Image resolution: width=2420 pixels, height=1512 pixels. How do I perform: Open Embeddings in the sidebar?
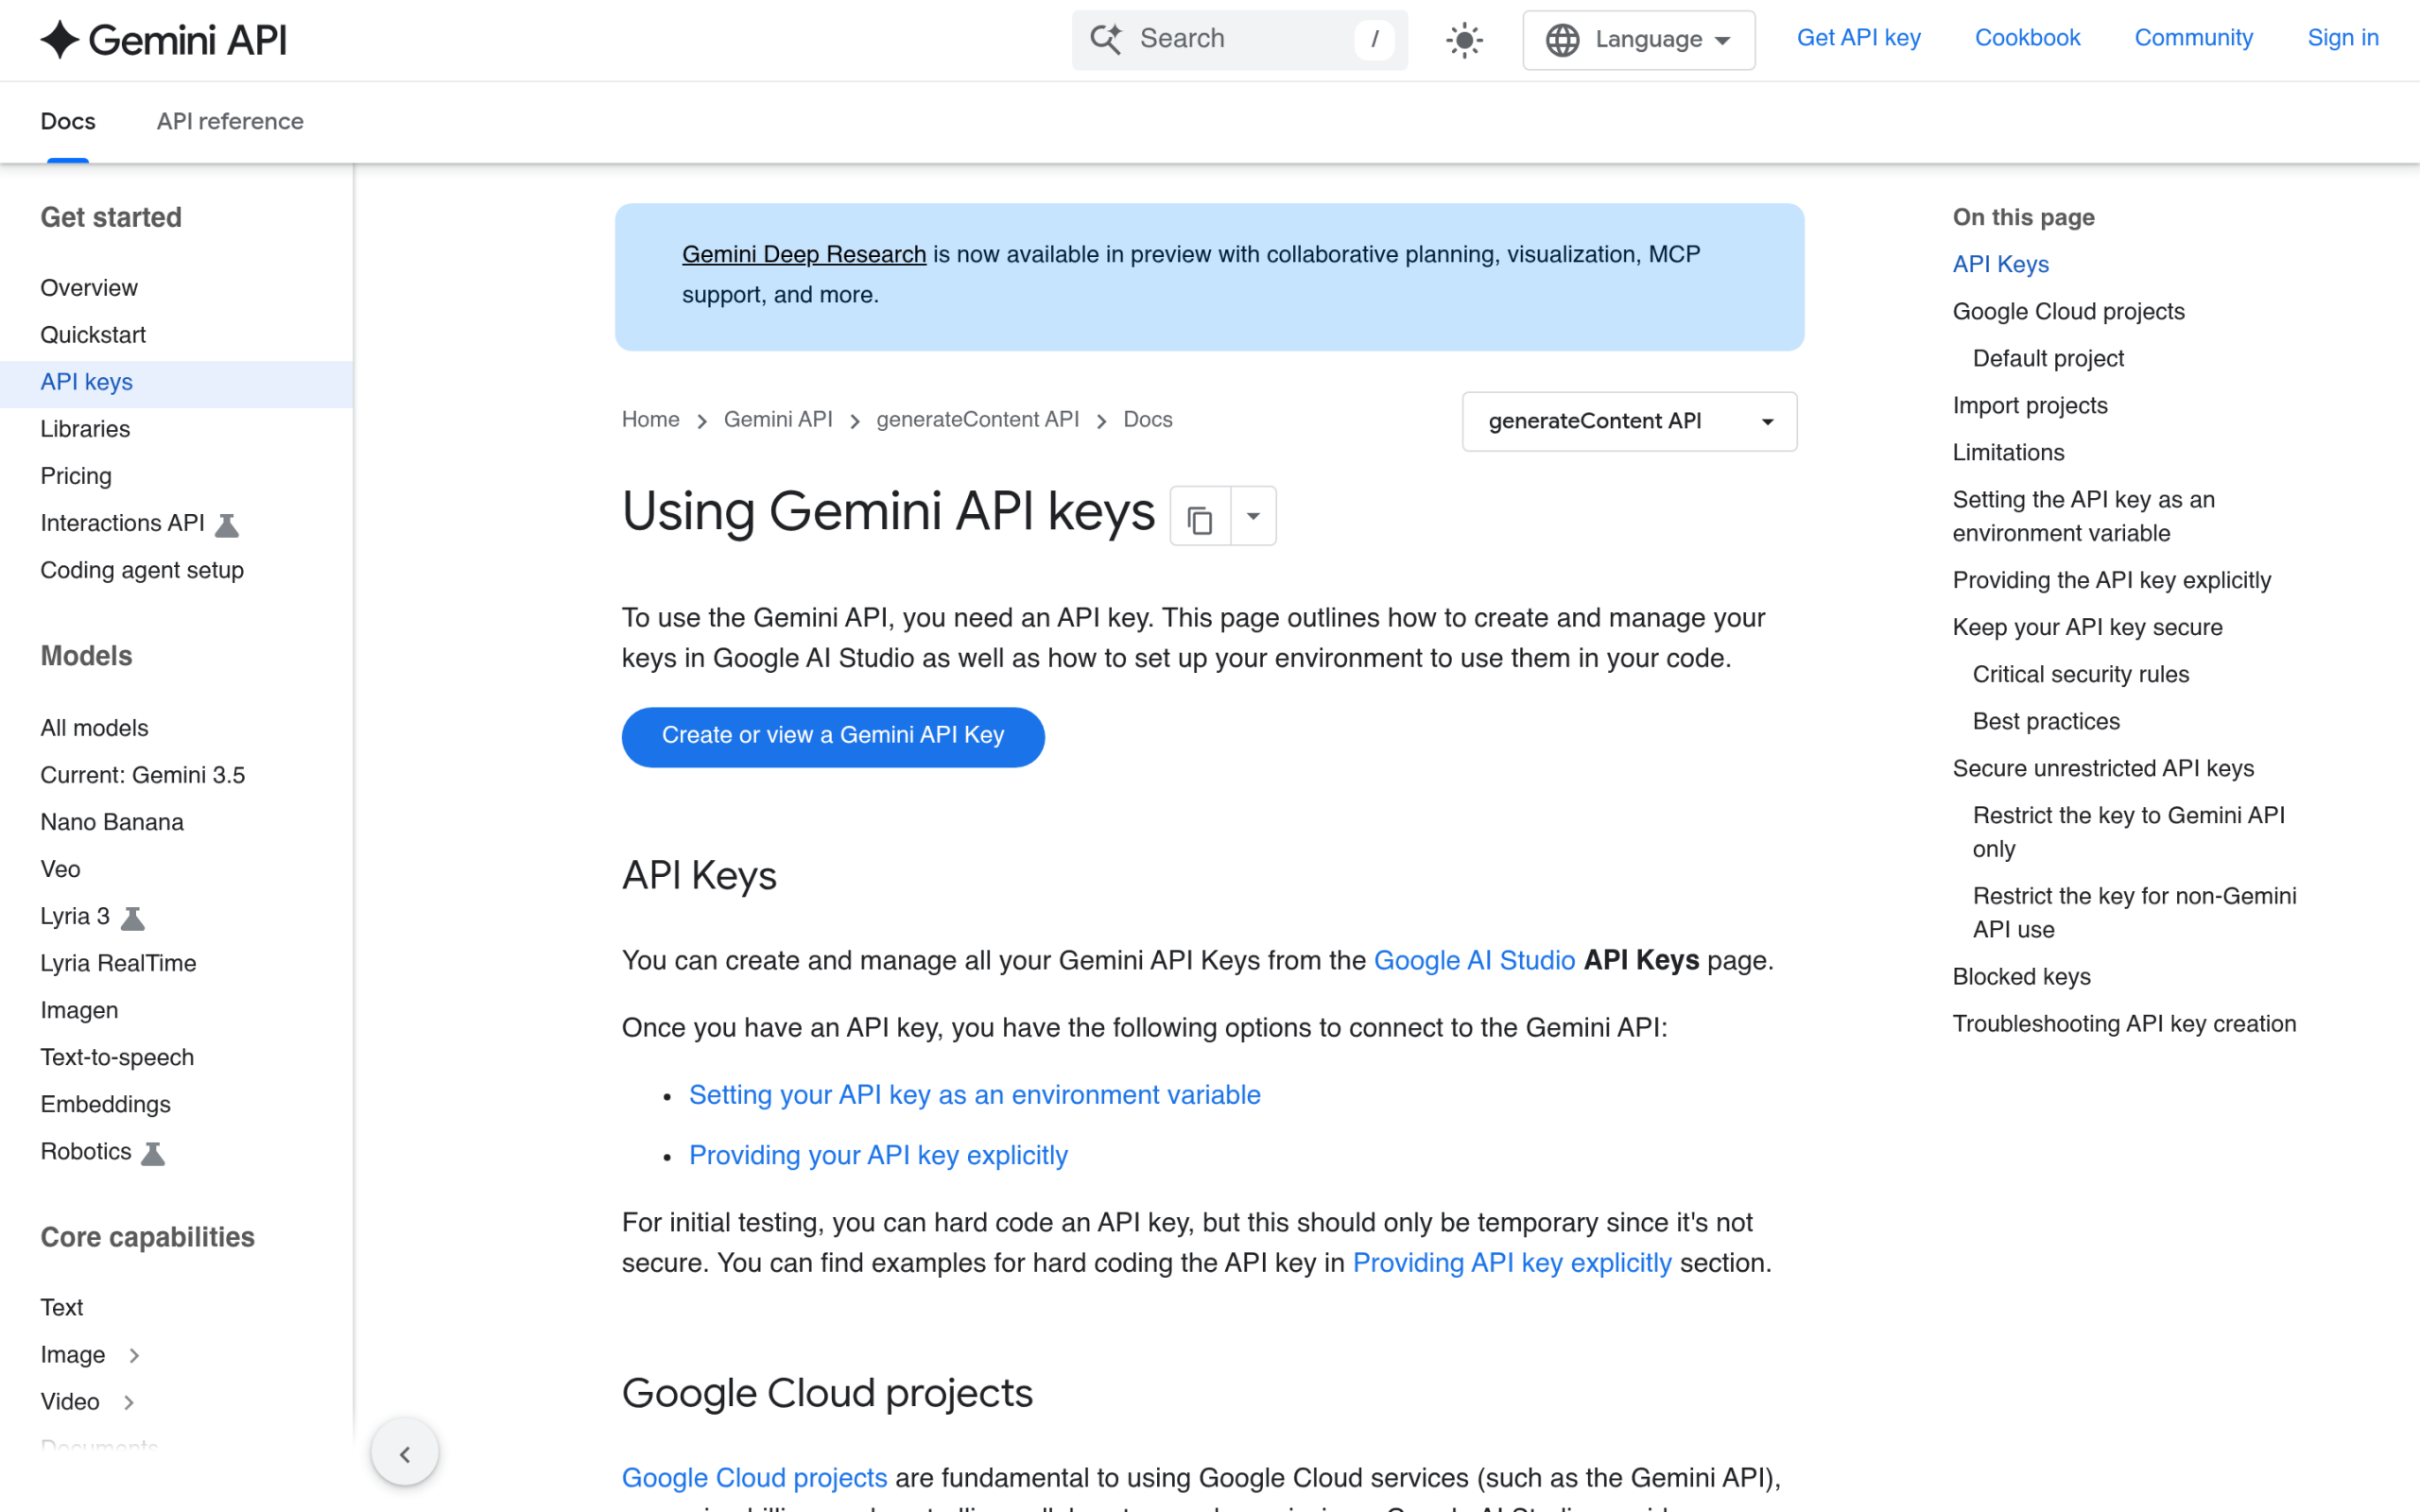click(105, 1104)
